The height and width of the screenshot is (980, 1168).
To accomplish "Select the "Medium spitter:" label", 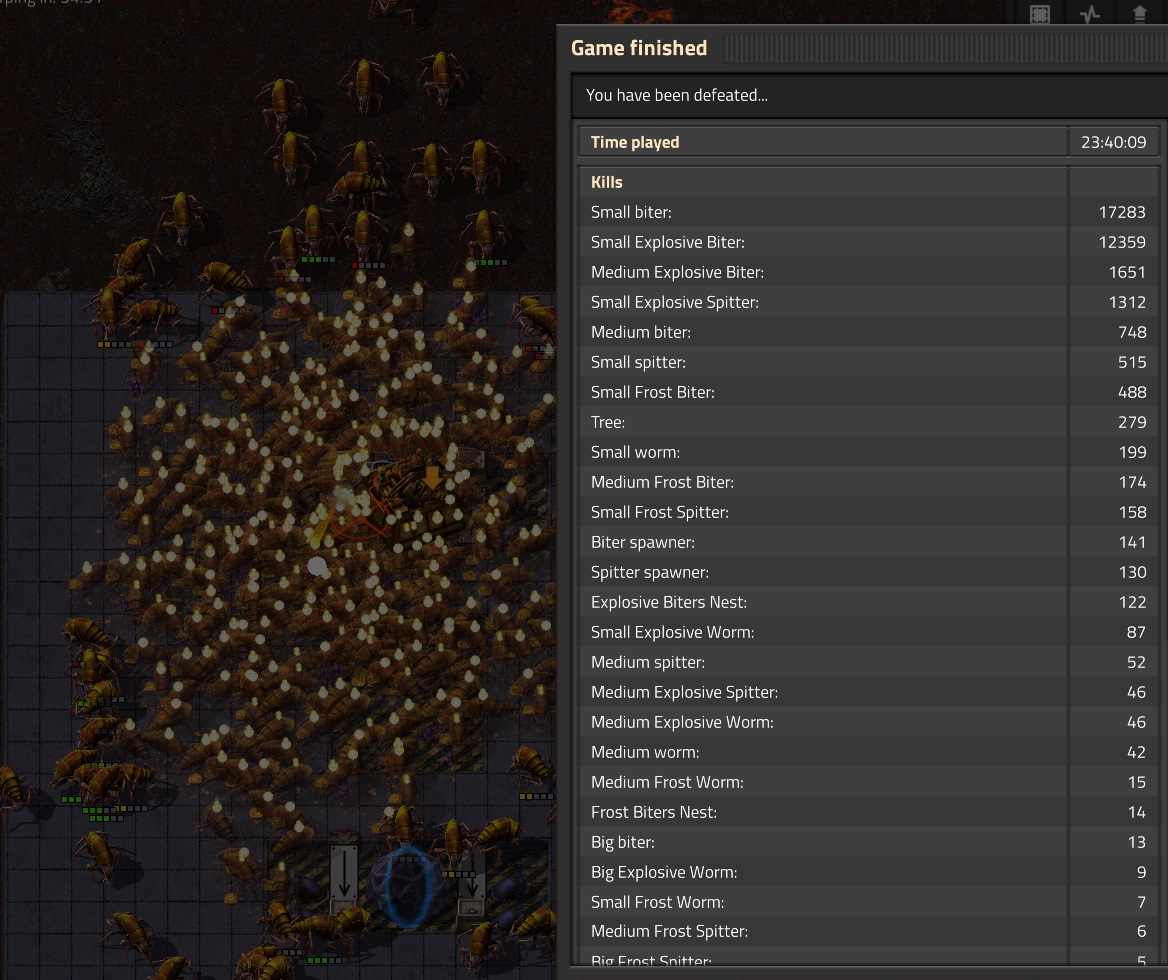I will click(x=648, y=662).
